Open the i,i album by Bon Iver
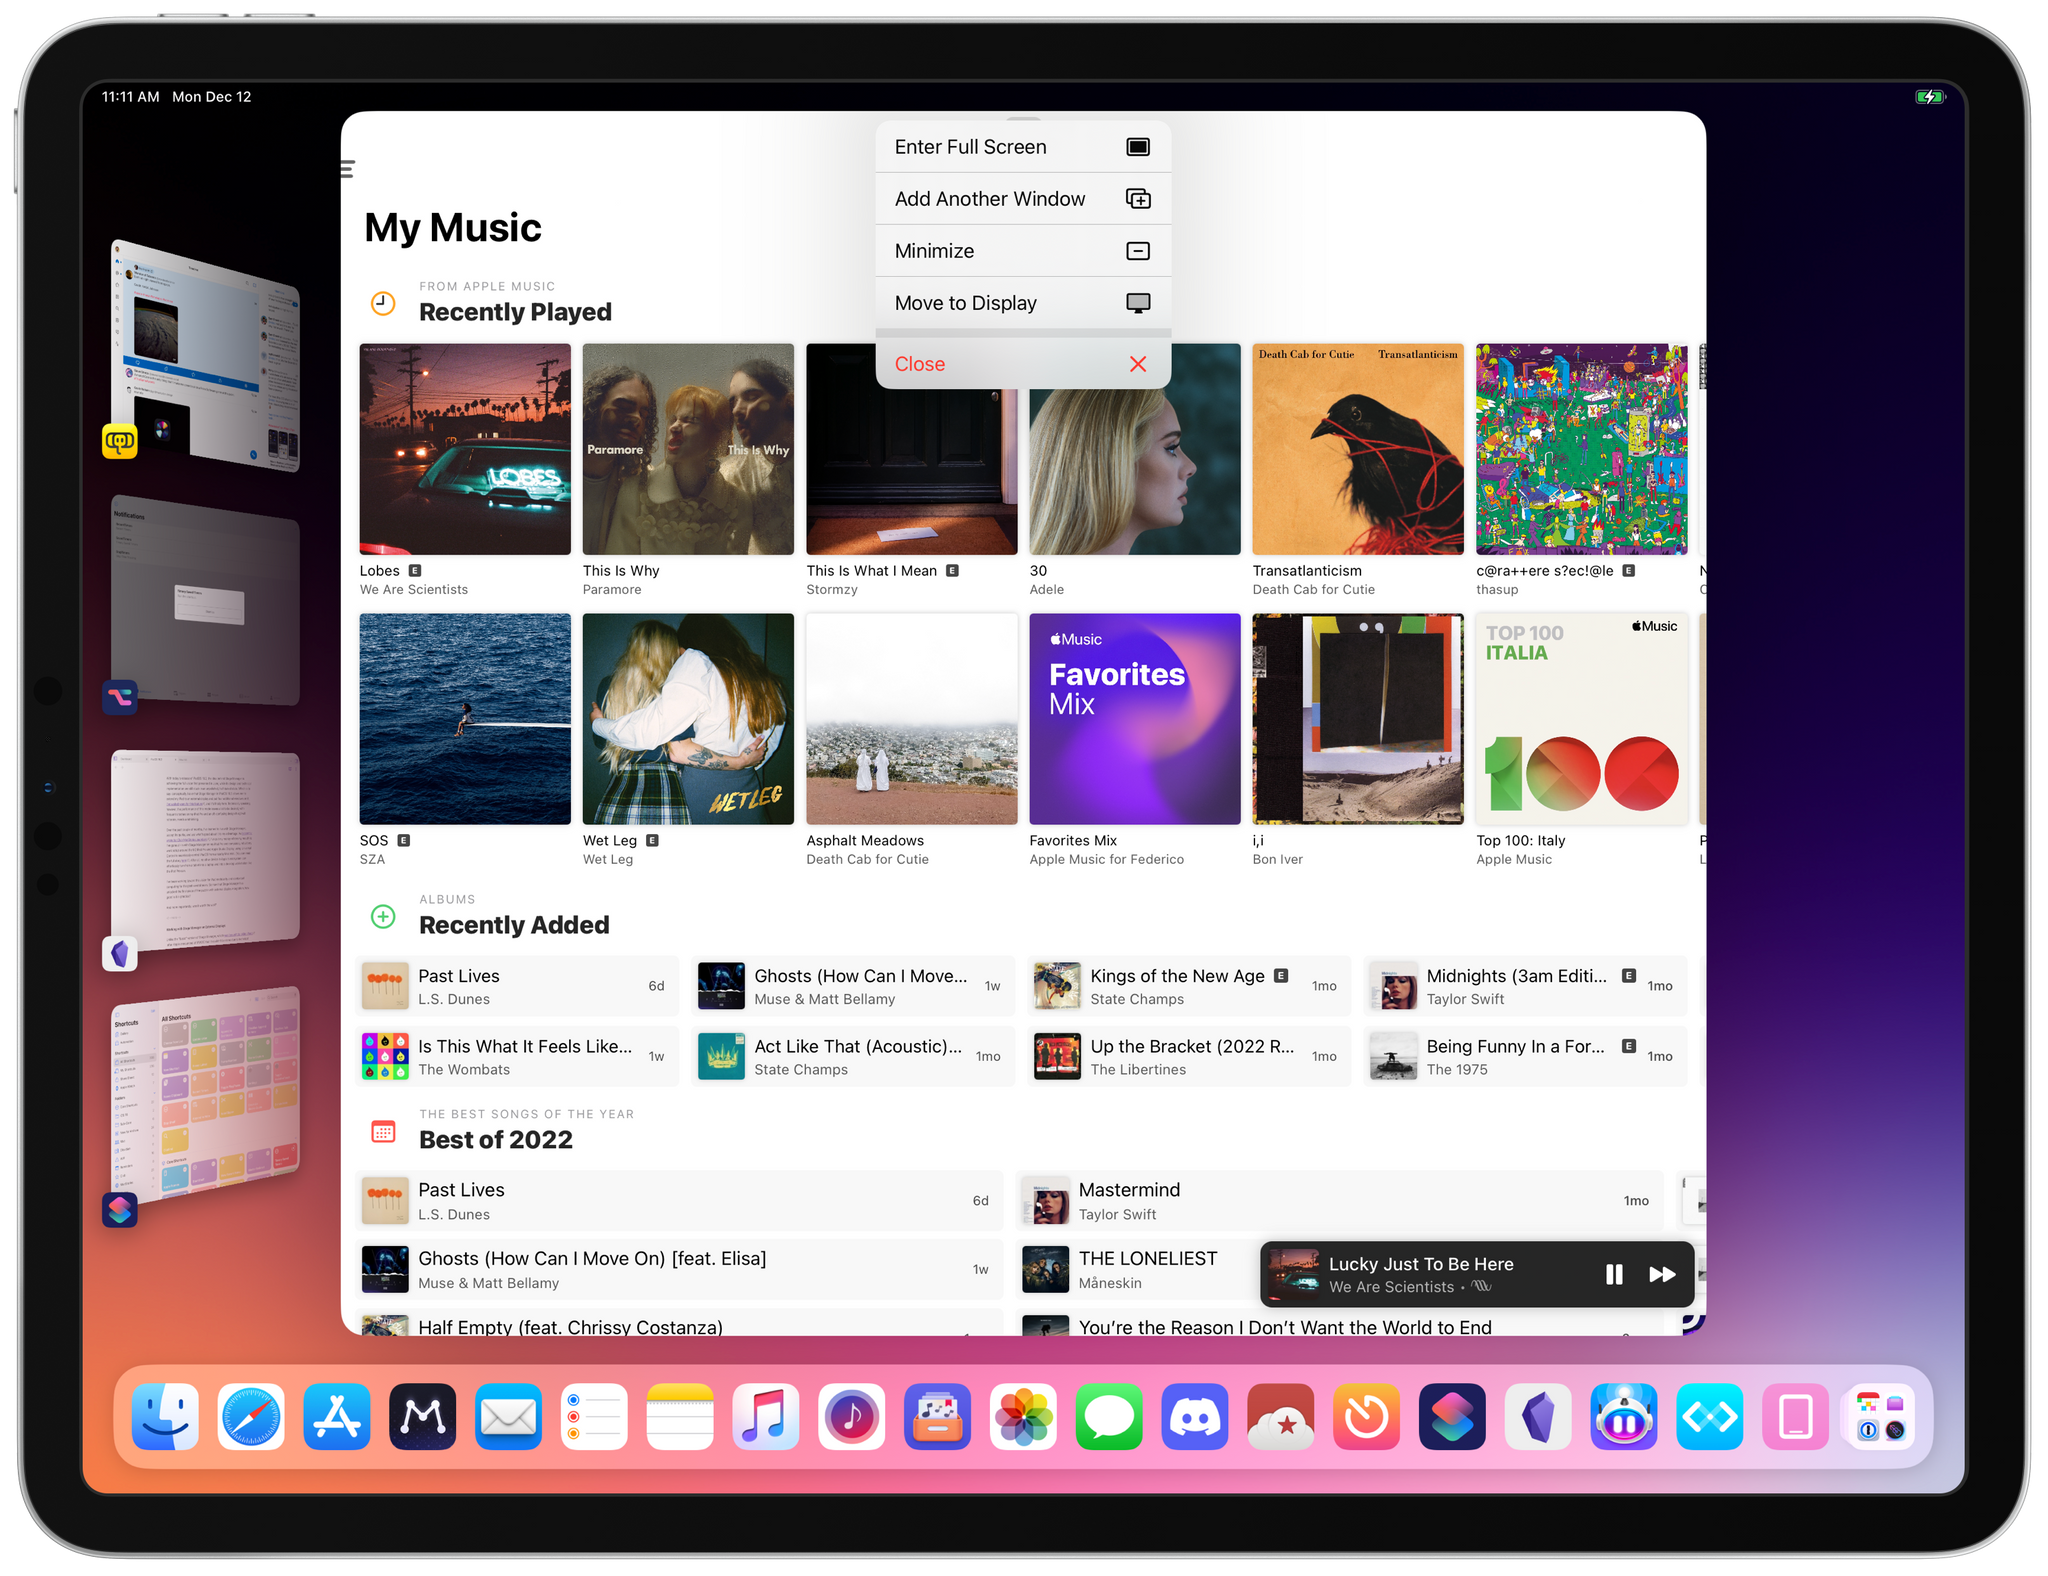Image resolution: width=2048 pixels, height=1576 pixels. click(x=1358, y=719)
